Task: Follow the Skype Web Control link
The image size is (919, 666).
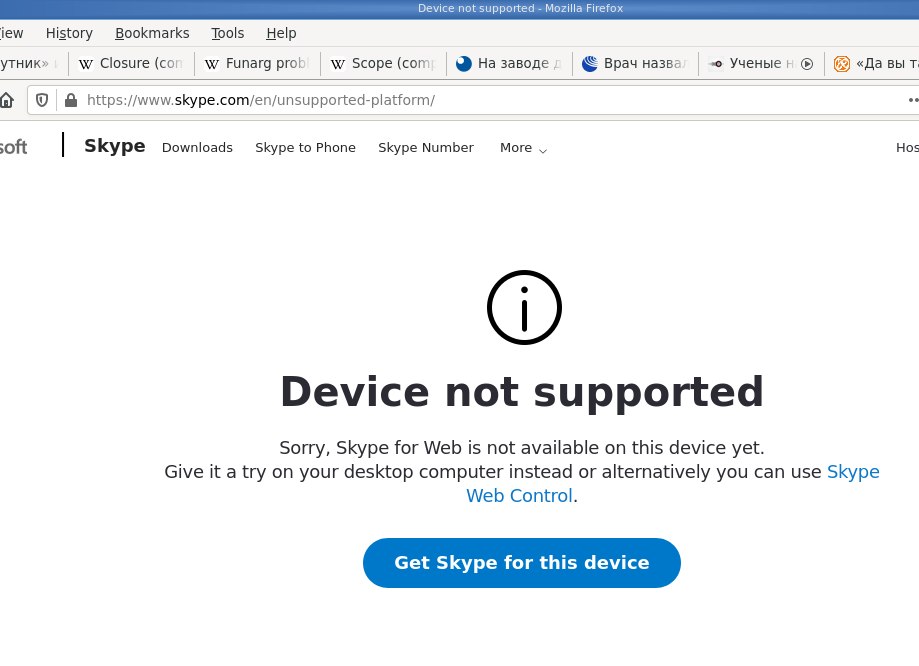Action: [519, 496]
